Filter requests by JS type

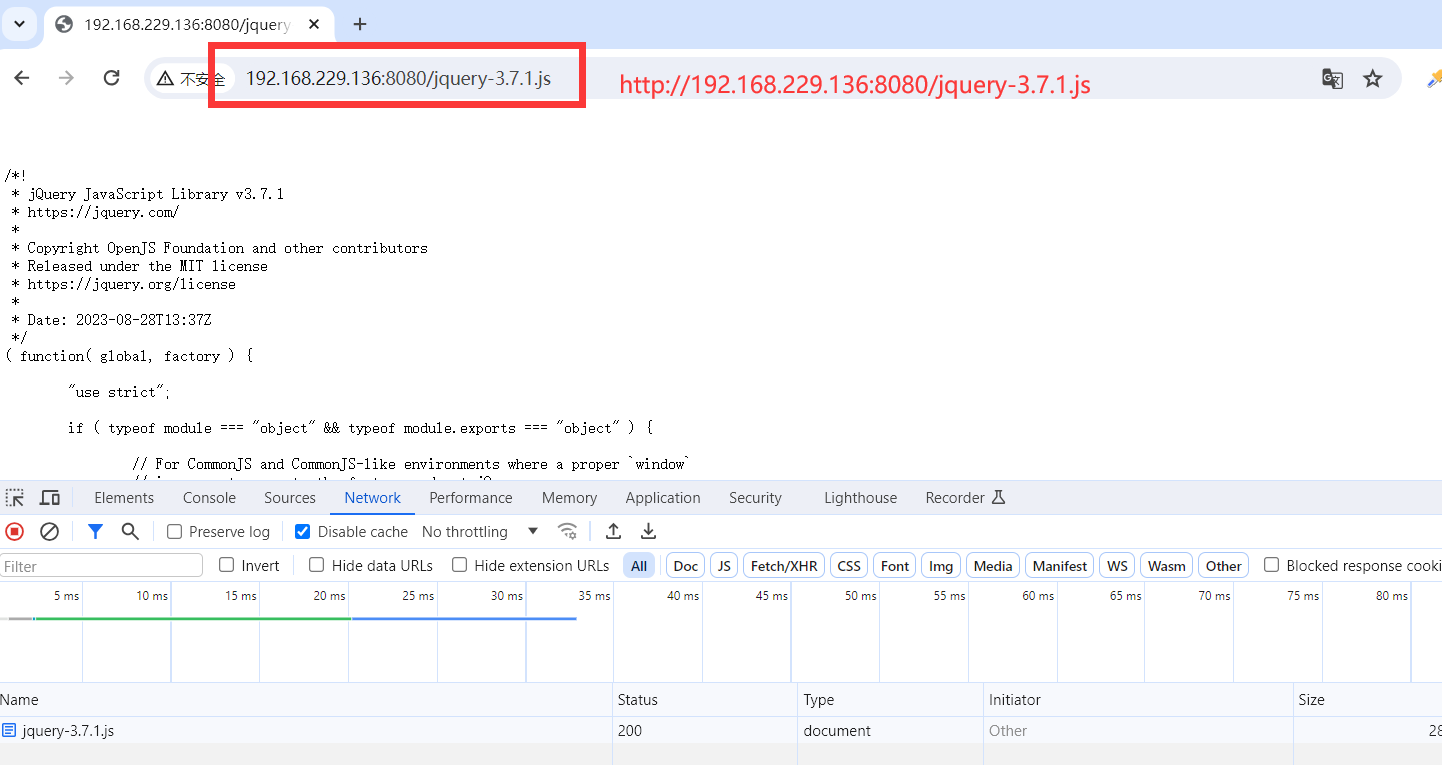point(724,566)
